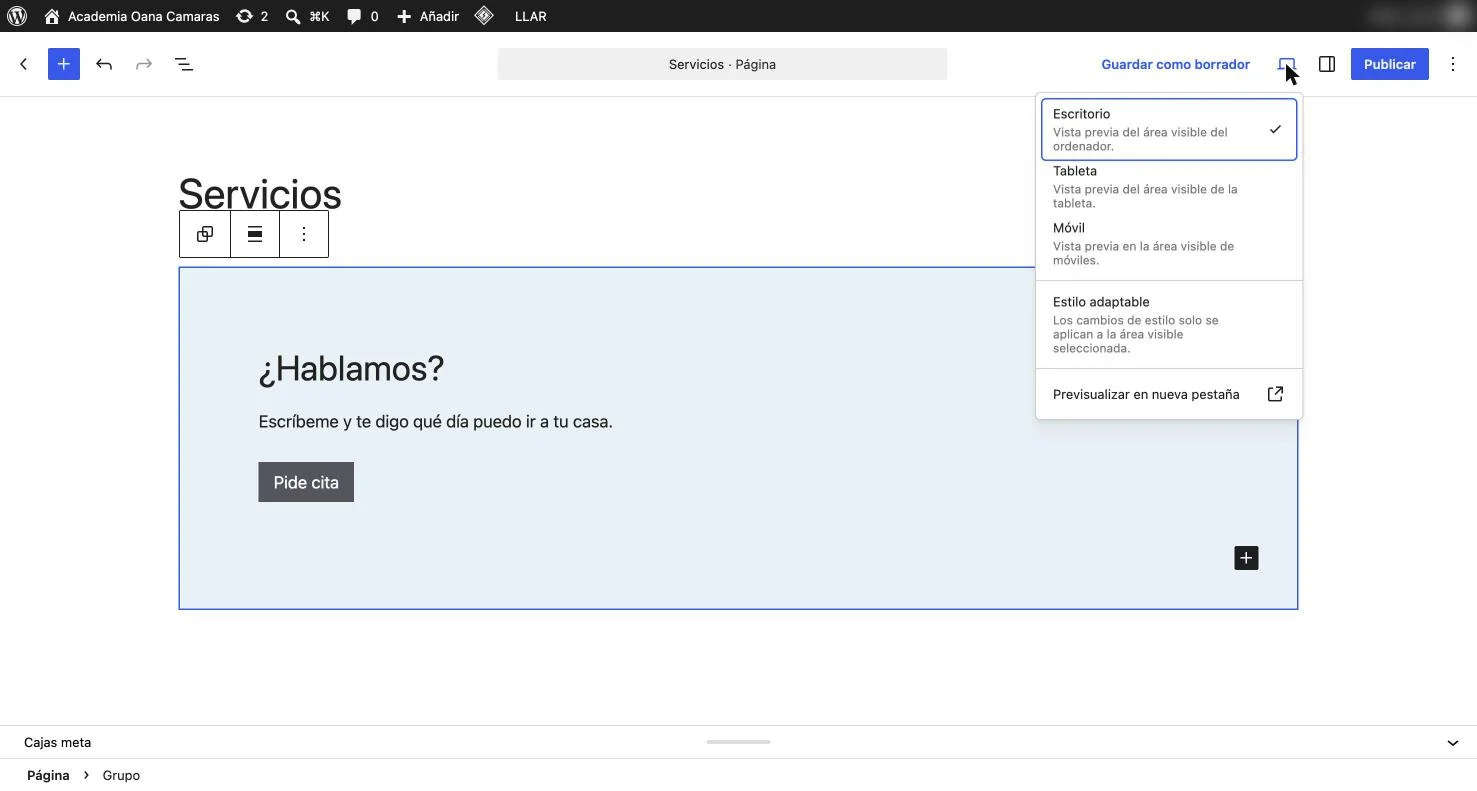Select the Escritorio preview option

(x=1169, y=129)
